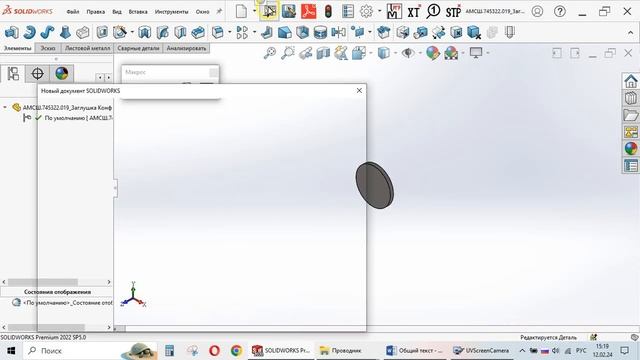Select the По умолчанию configuration row
640x360 pixels.
click(67, 118)
